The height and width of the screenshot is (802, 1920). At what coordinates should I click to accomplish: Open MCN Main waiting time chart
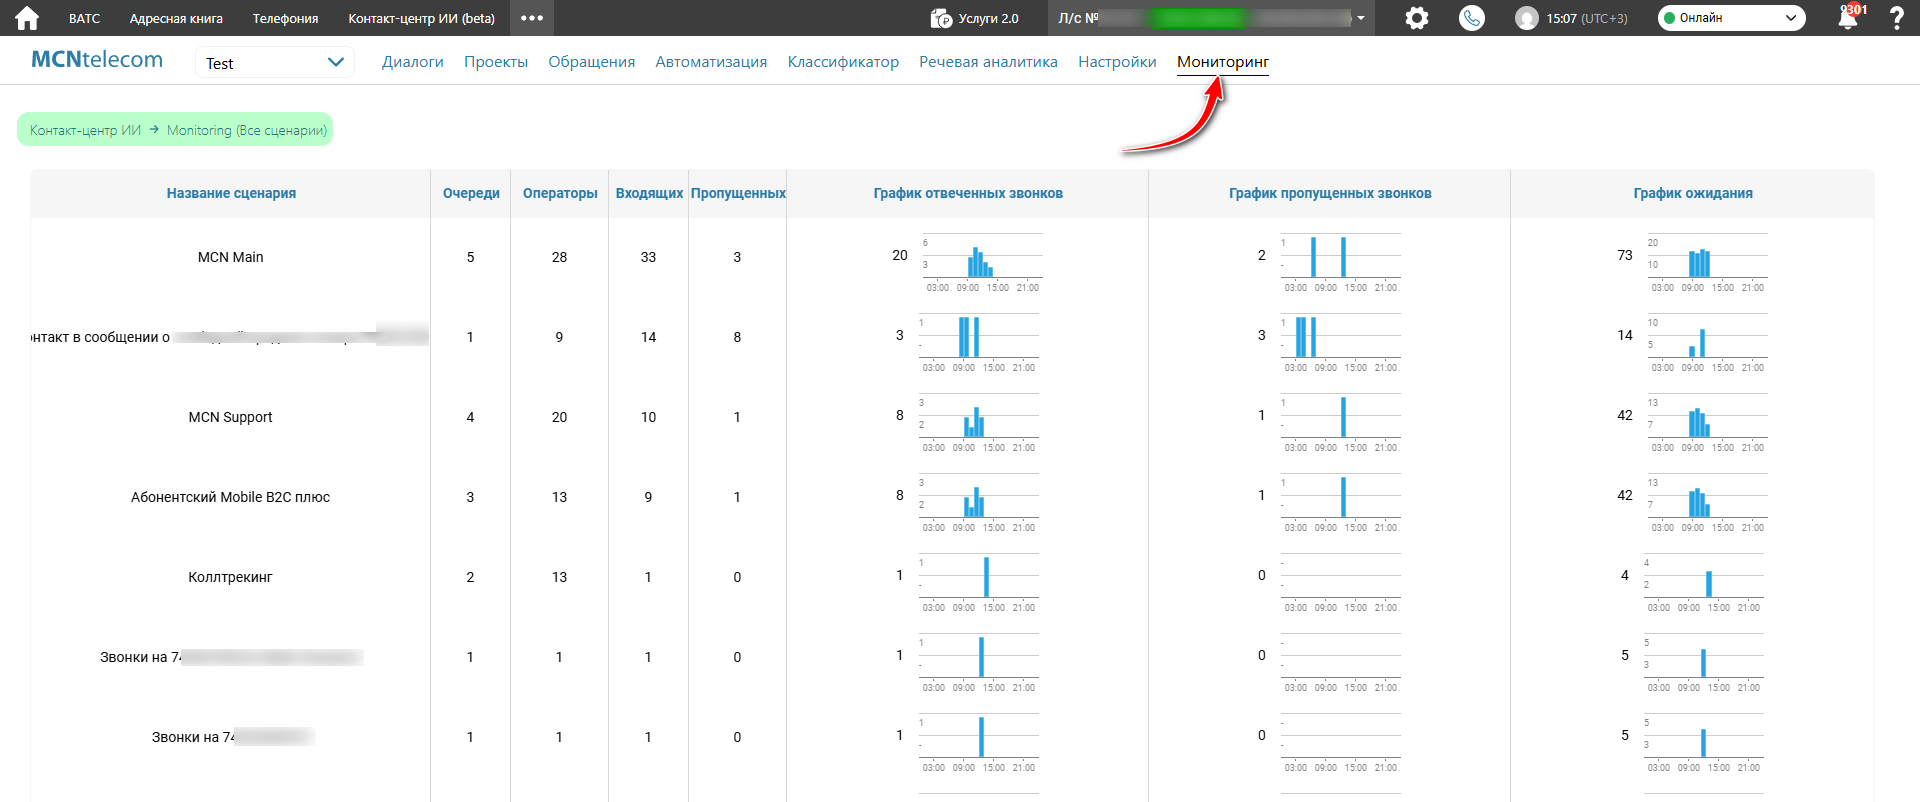(1706, 263)
